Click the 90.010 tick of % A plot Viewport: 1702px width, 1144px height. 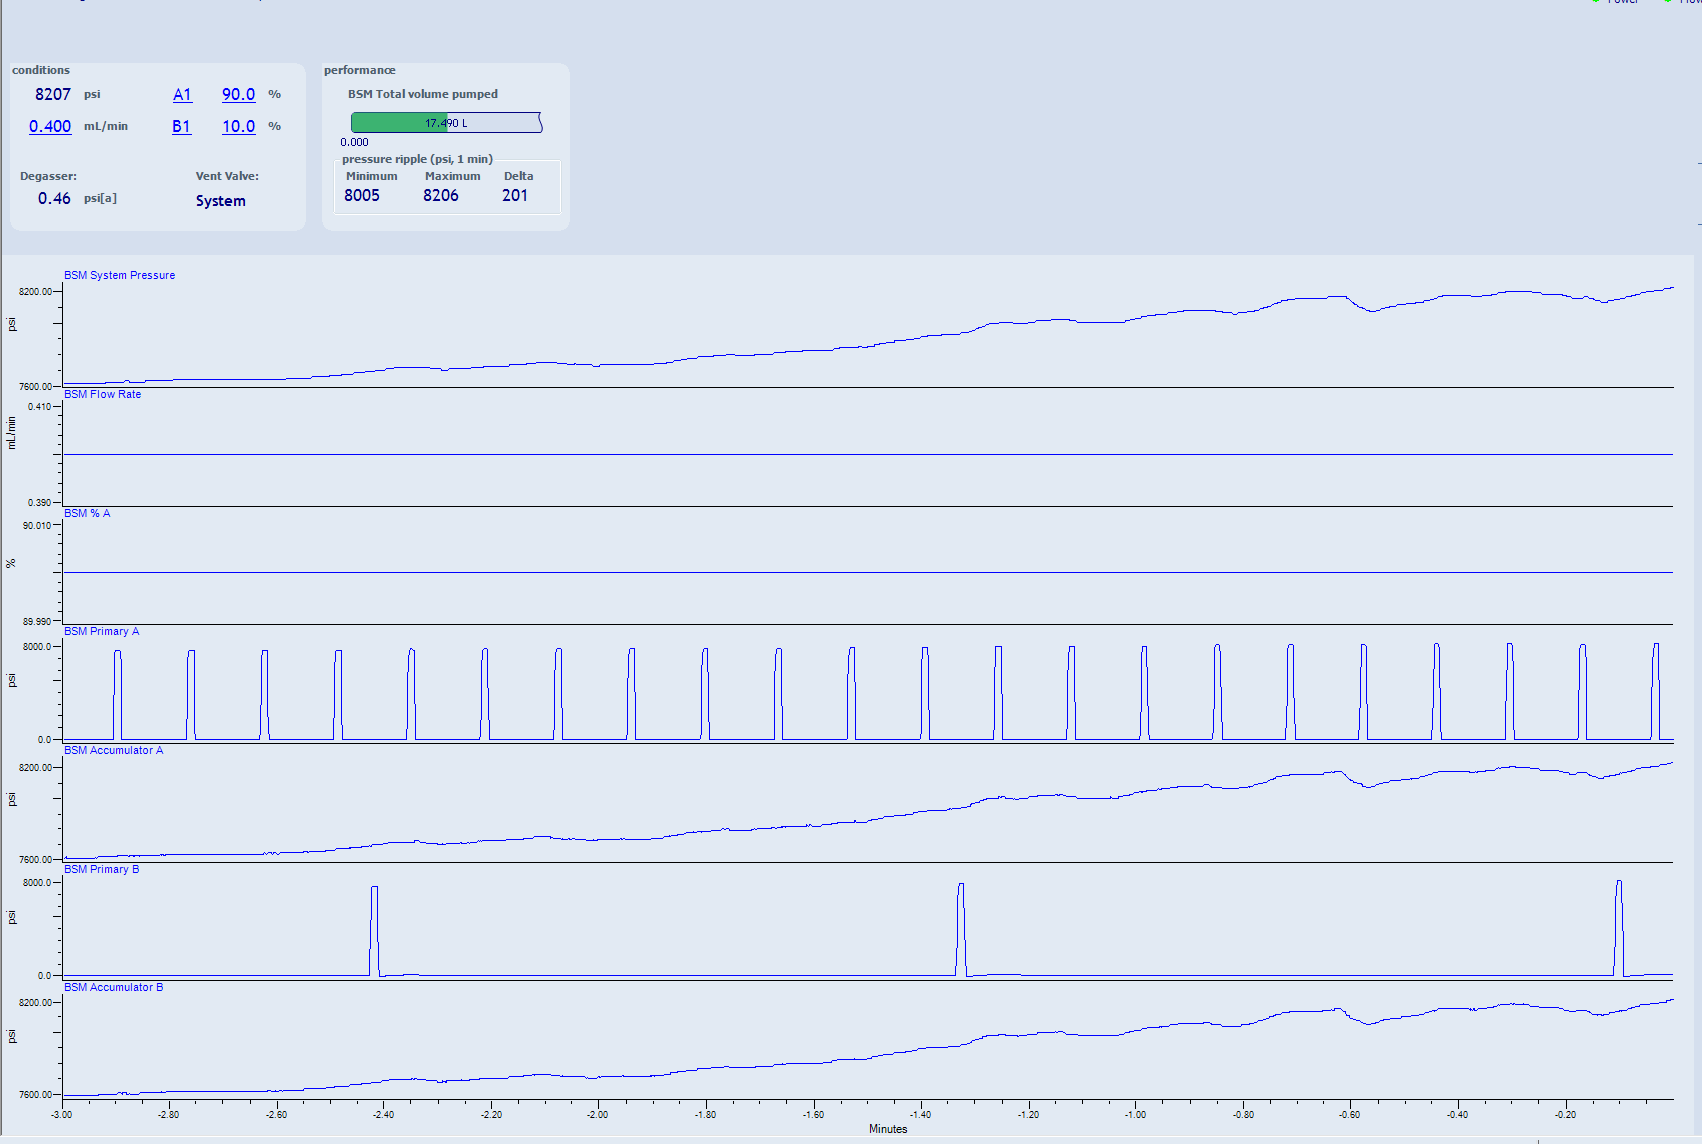(x=37, y=526)
